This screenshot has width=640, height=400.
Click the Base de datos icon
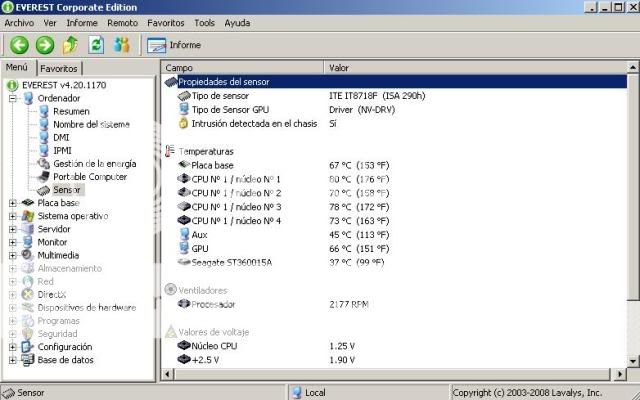pos(28,359)
